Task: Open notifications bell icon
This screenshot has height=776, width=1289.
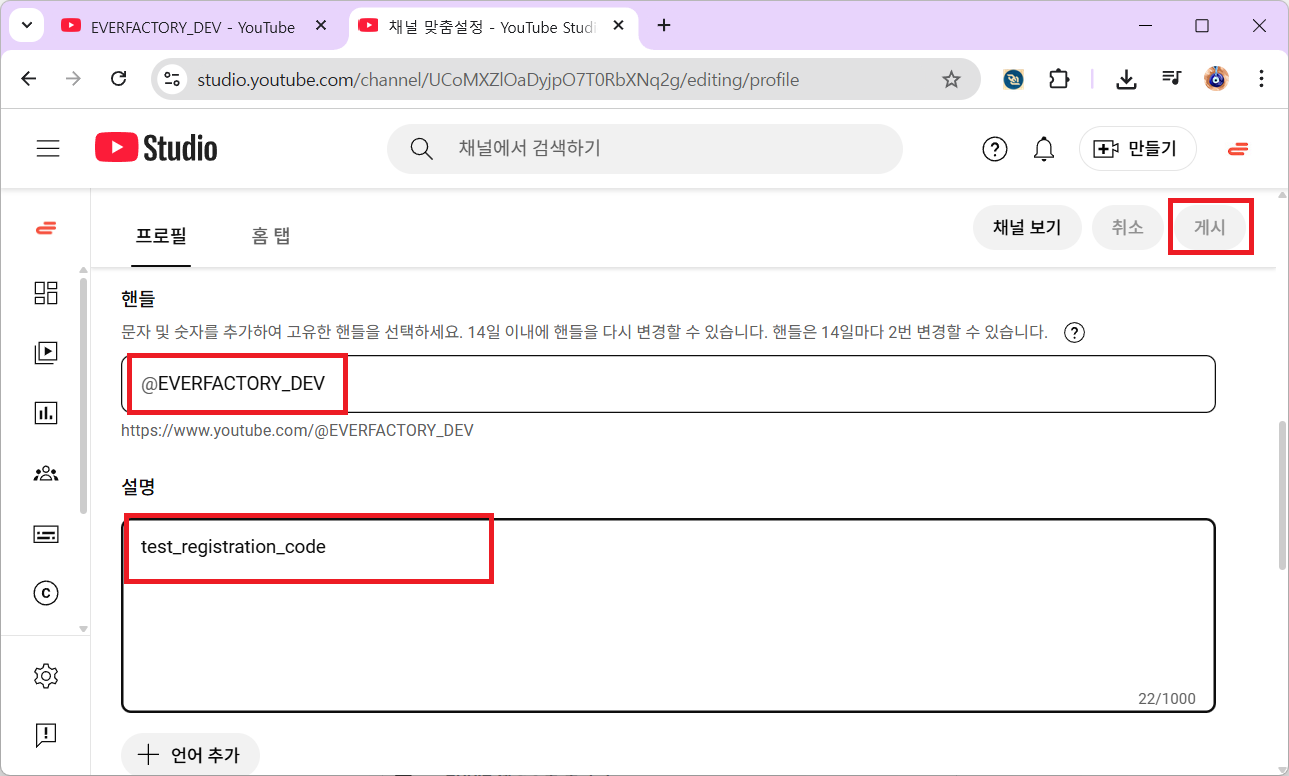Action: [x=1043, y=149]
